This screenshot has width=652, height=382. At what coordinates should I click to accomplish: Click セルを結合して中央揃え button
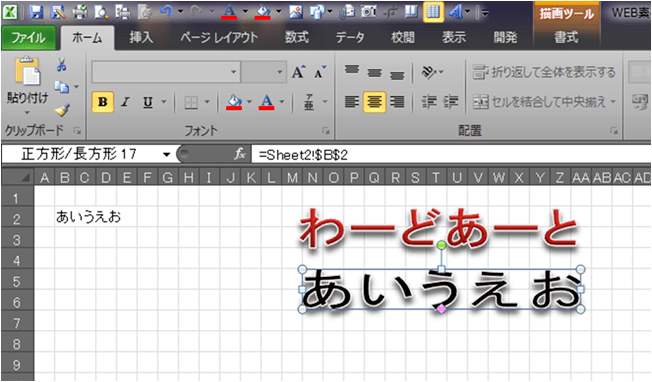(x=544, y=102)
